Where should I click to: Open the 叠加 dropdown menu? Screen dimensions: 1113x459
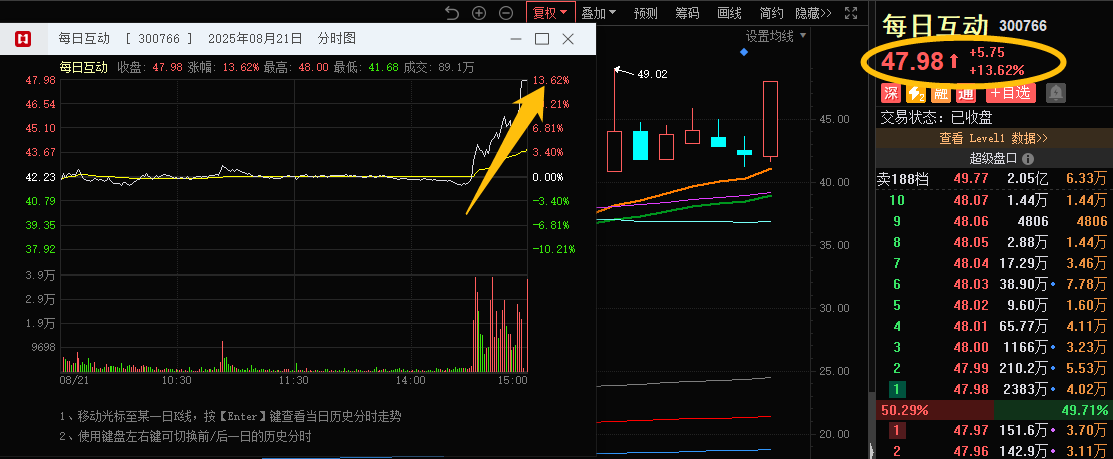tap(598, 13)
